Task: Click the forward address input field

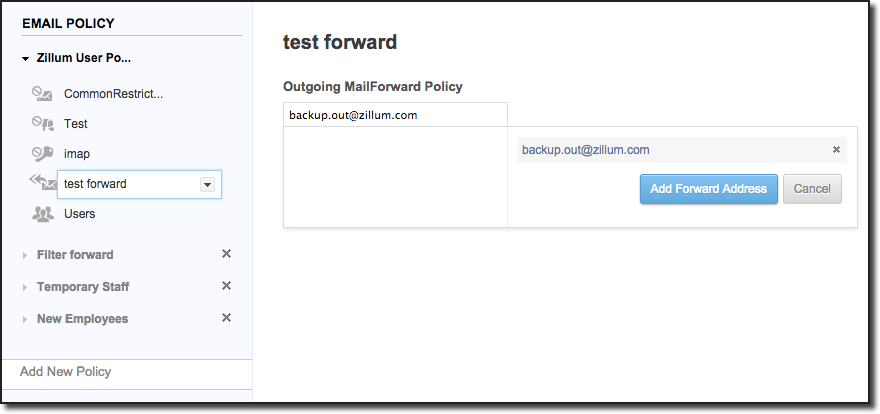Action: 395,115
